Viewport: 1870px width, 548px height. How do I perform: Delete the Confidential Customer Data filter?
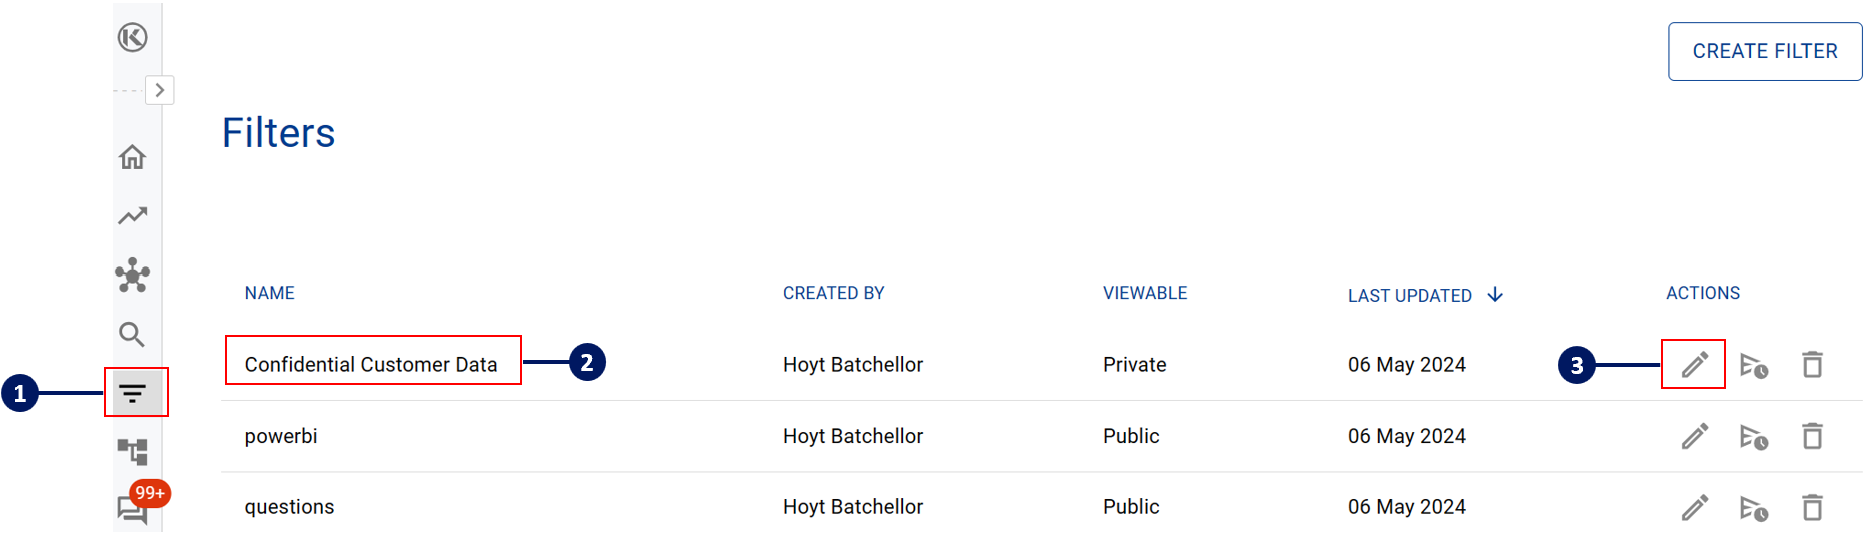1812,365
